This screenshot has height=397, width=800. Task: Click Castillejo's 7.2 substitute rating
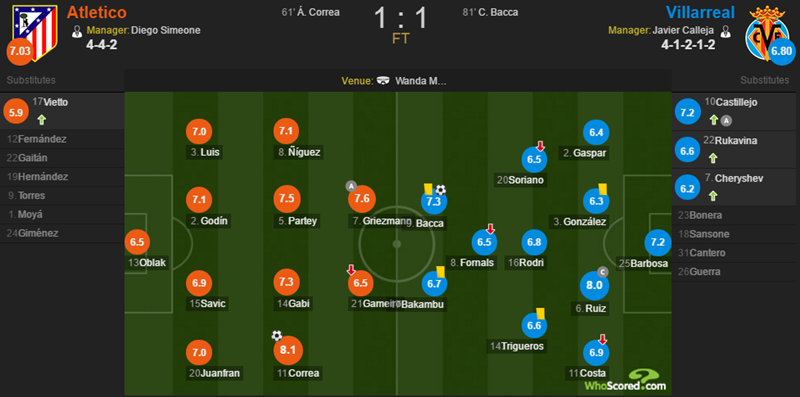pos(688,112)
